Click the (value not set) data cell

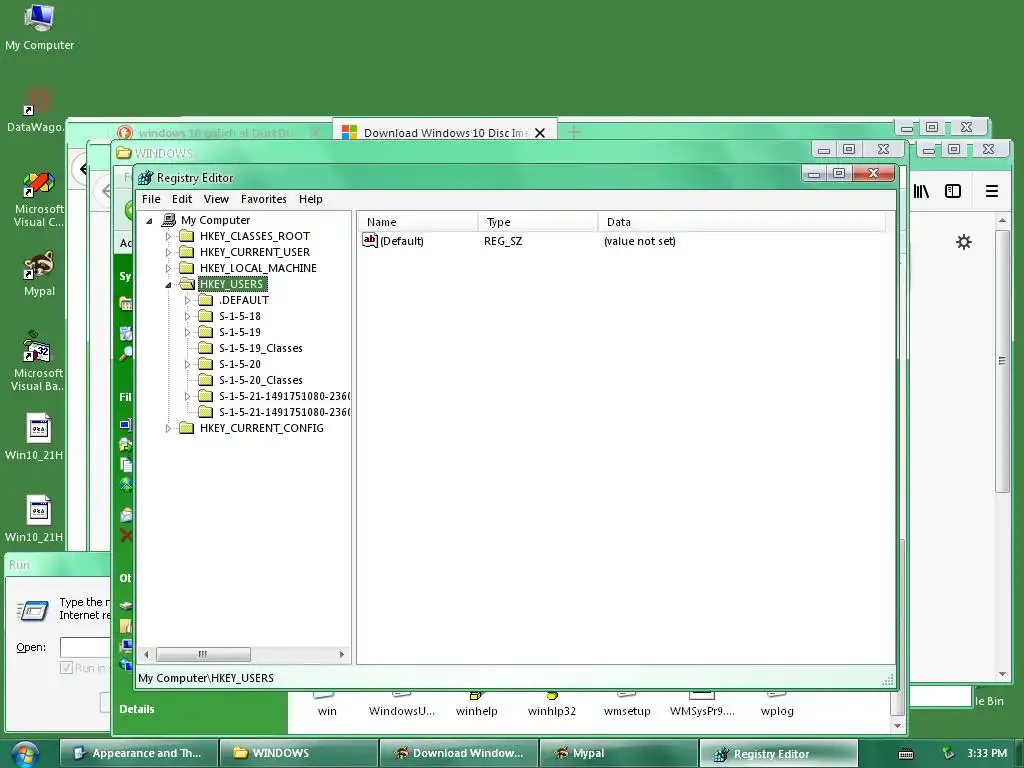coord(640,241)
